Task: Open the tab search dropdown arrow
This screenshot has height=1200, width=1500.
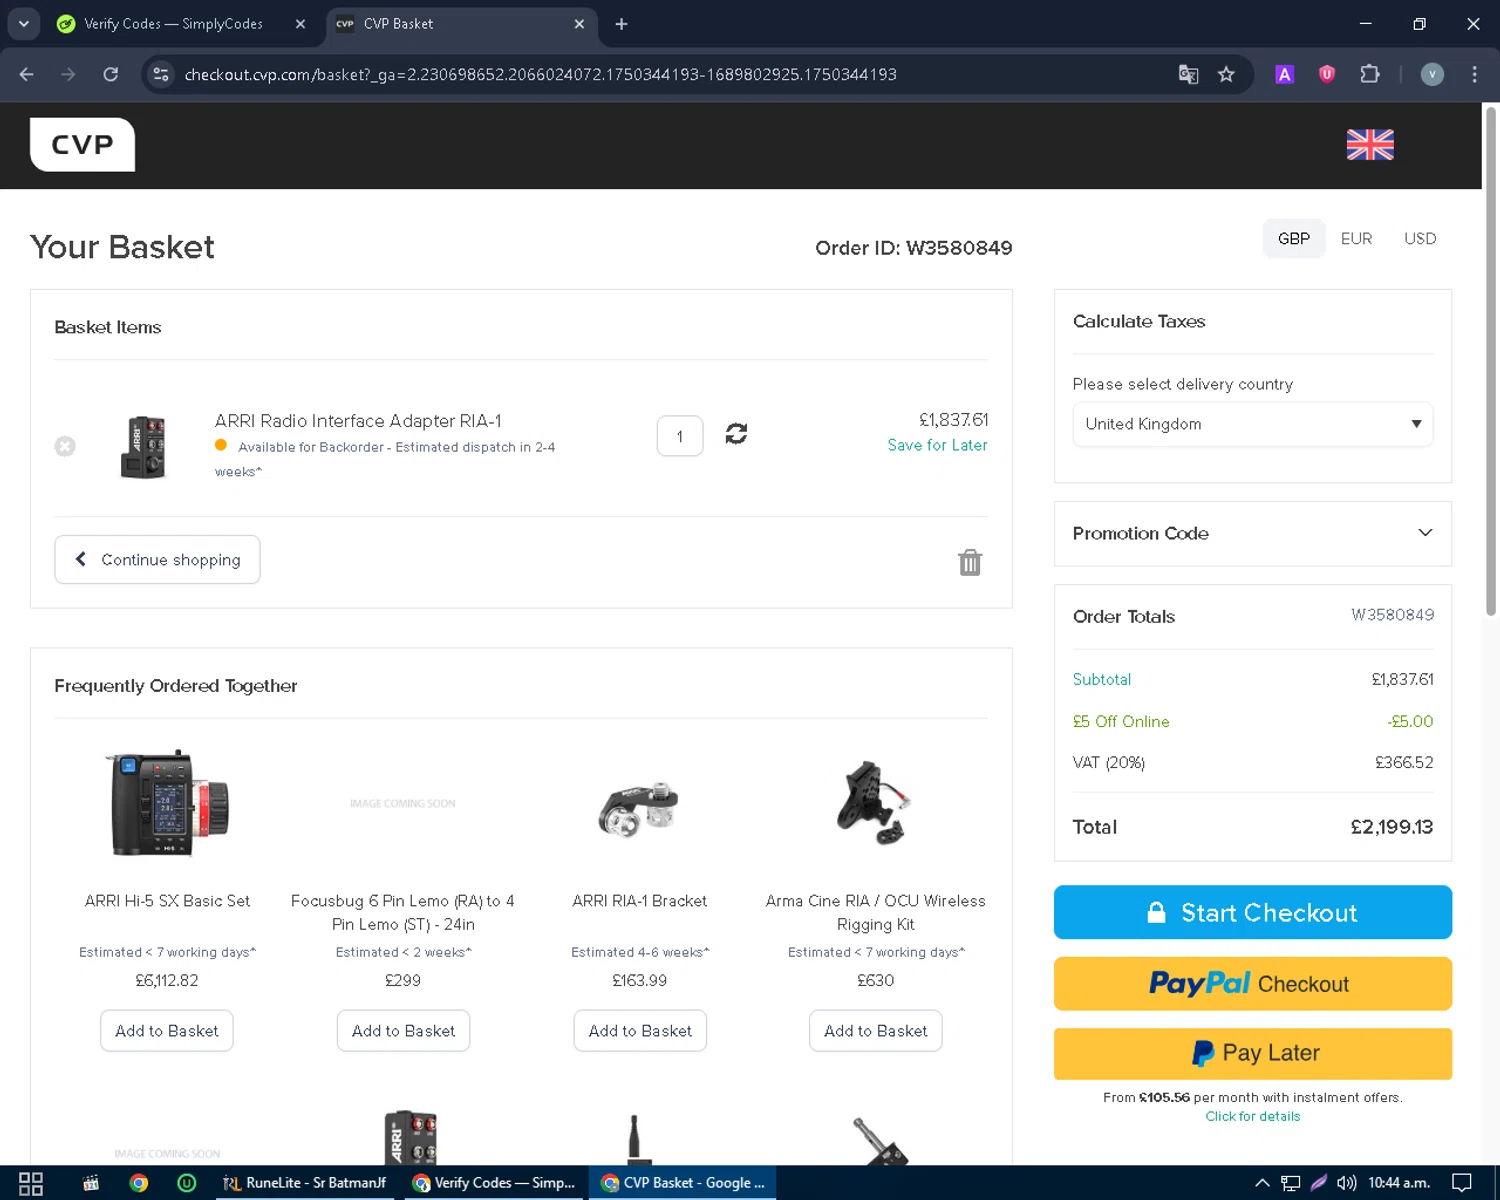Action: coord(23,24)
